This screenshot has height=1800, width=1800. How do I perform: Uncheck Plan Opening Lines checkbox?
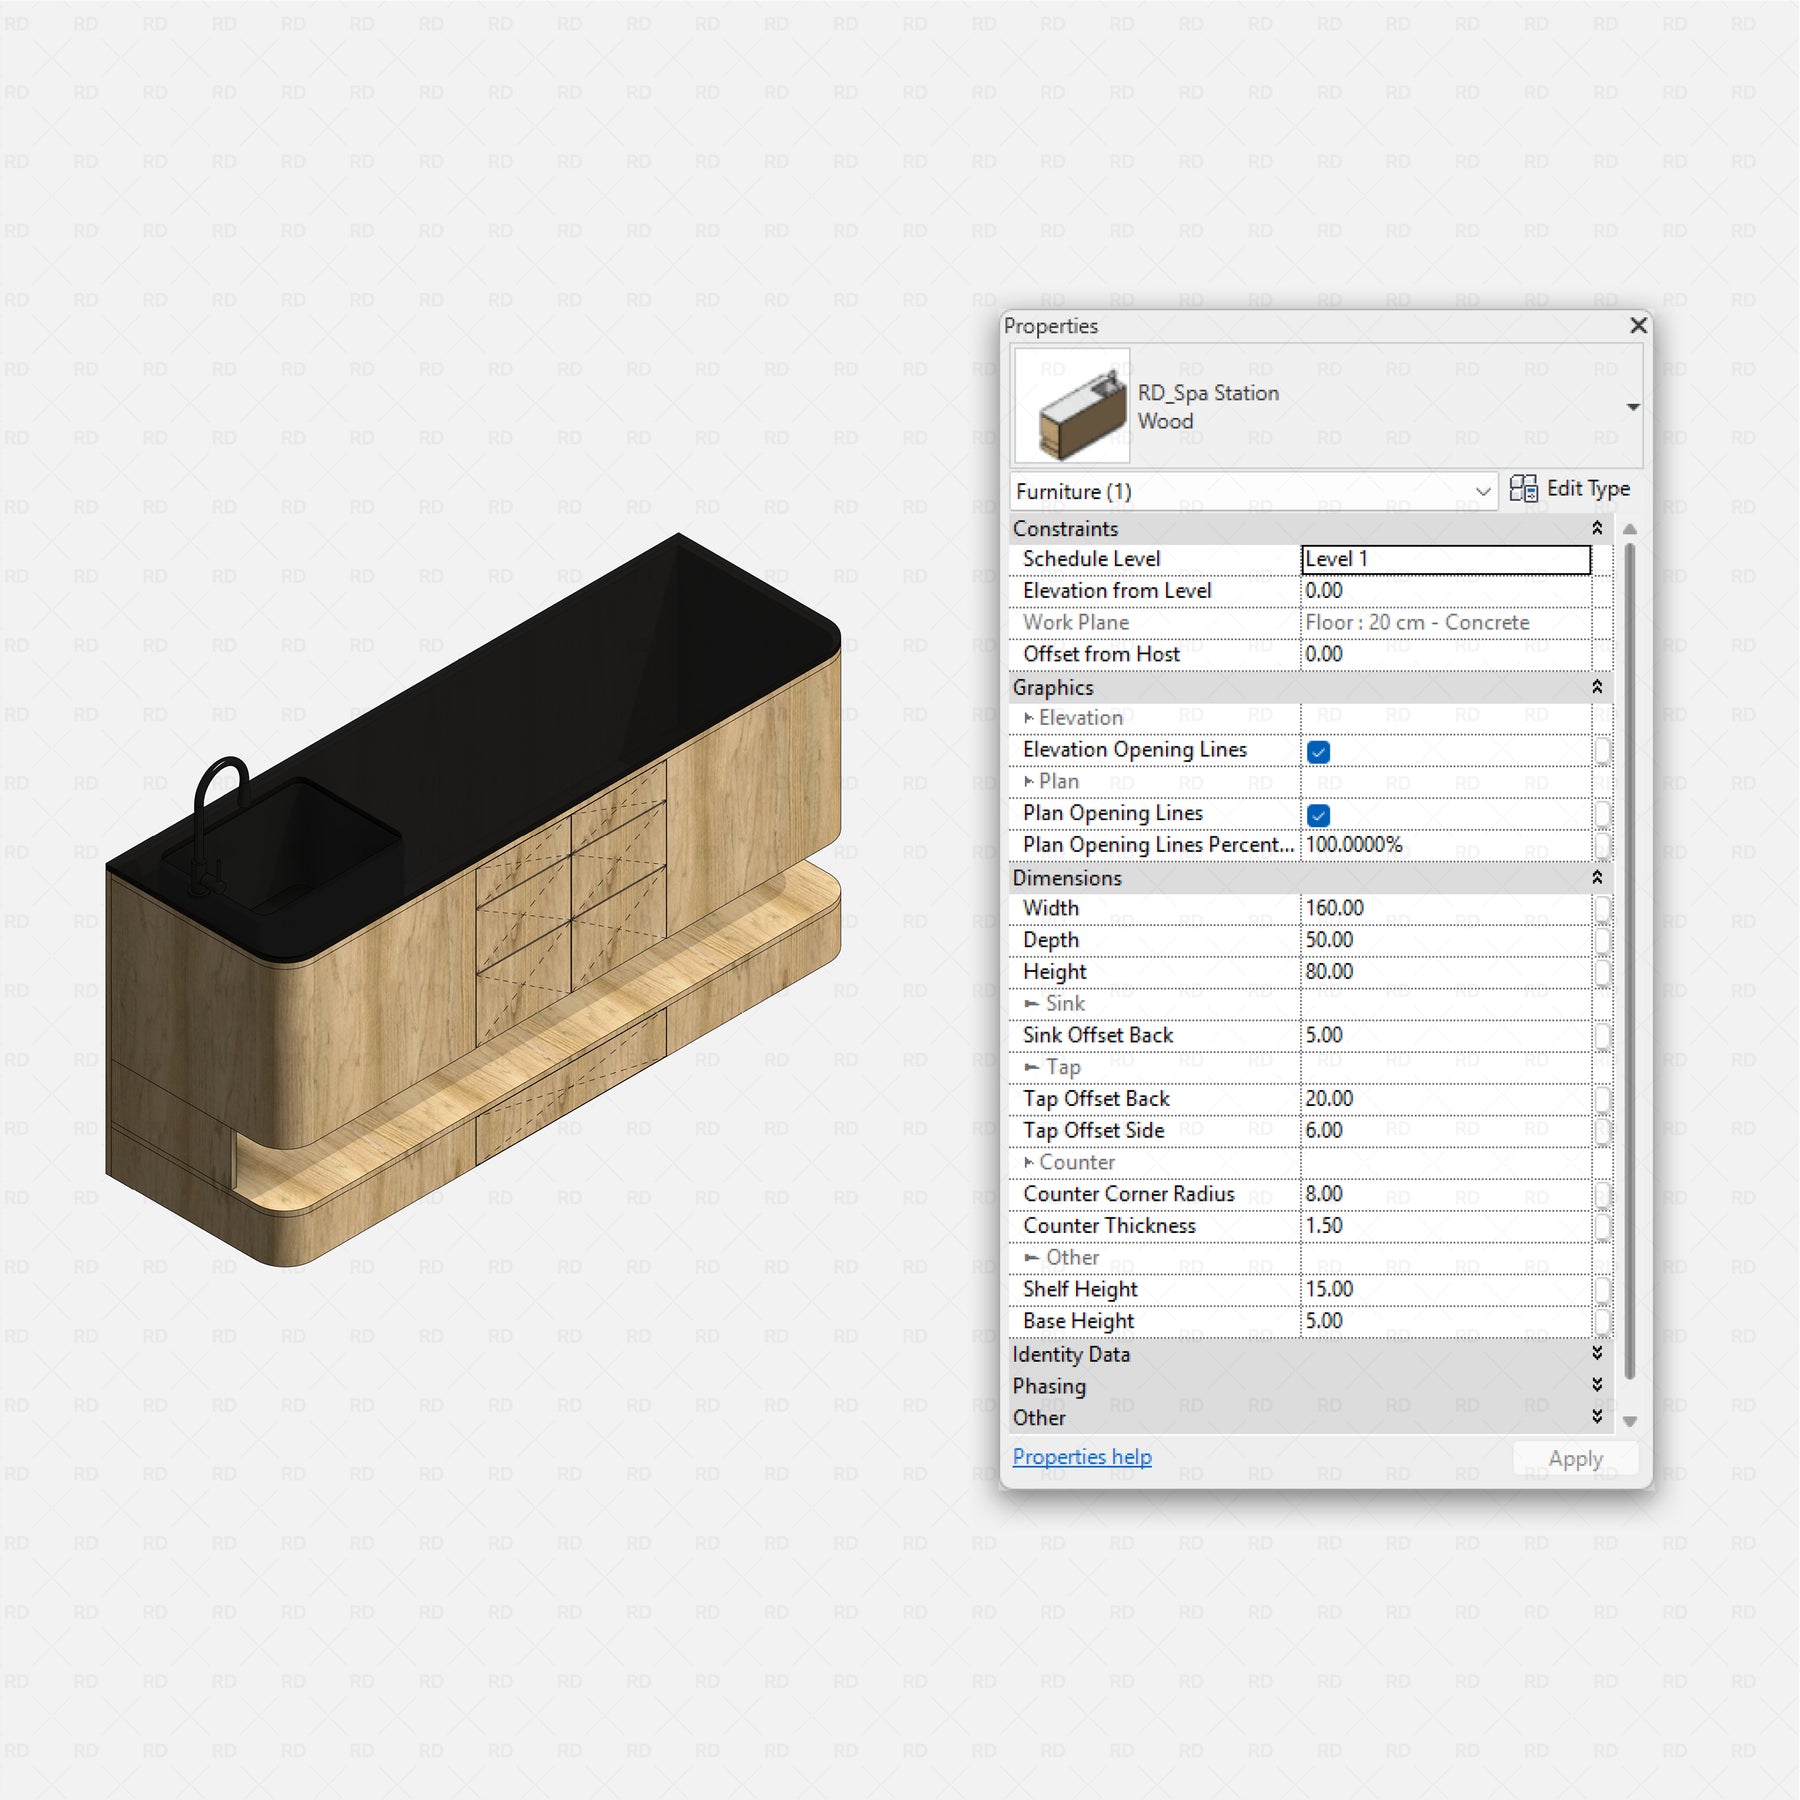[1318, 815]
